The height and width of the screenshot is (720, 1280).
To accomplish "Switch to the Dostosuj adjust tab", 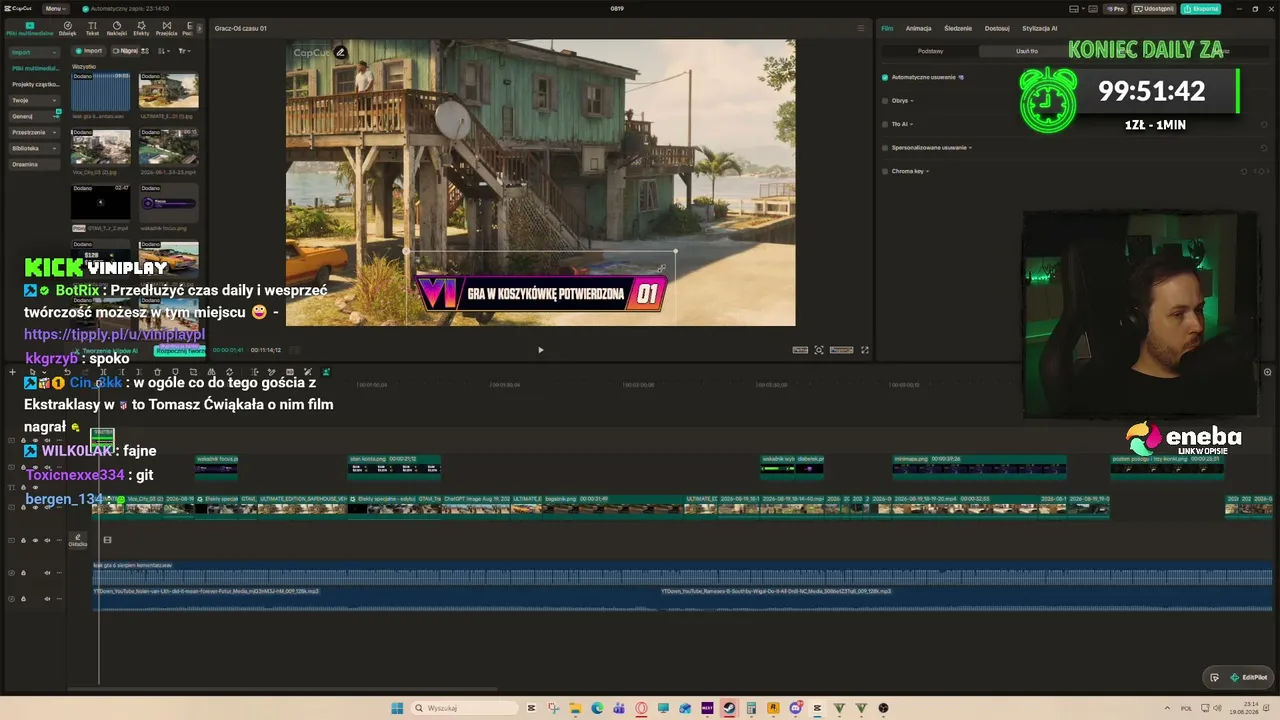I will tap(997, 28).
